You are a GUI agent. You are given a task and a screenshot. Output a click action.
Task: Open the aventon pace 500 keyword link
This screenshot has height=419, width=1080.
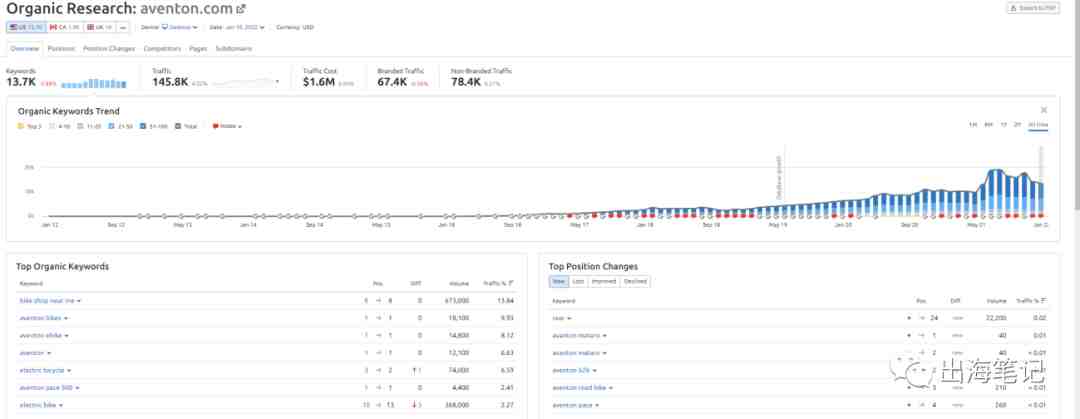[x=46, y=387]
